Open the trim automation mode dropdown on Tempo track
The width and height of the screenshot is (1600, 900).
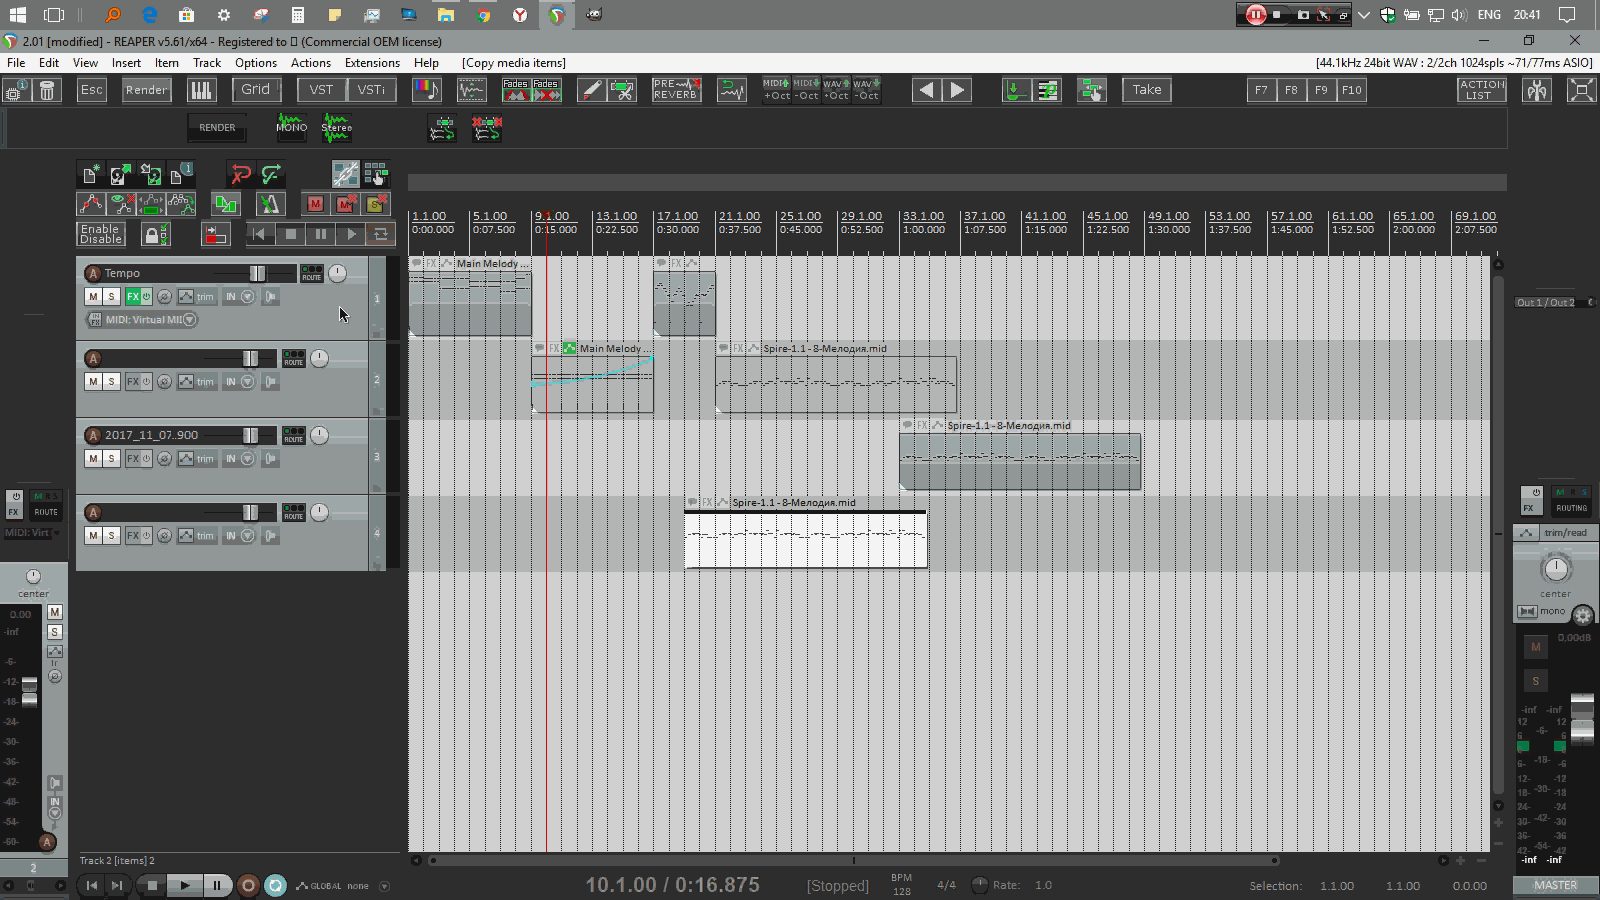tap(205, 297)
